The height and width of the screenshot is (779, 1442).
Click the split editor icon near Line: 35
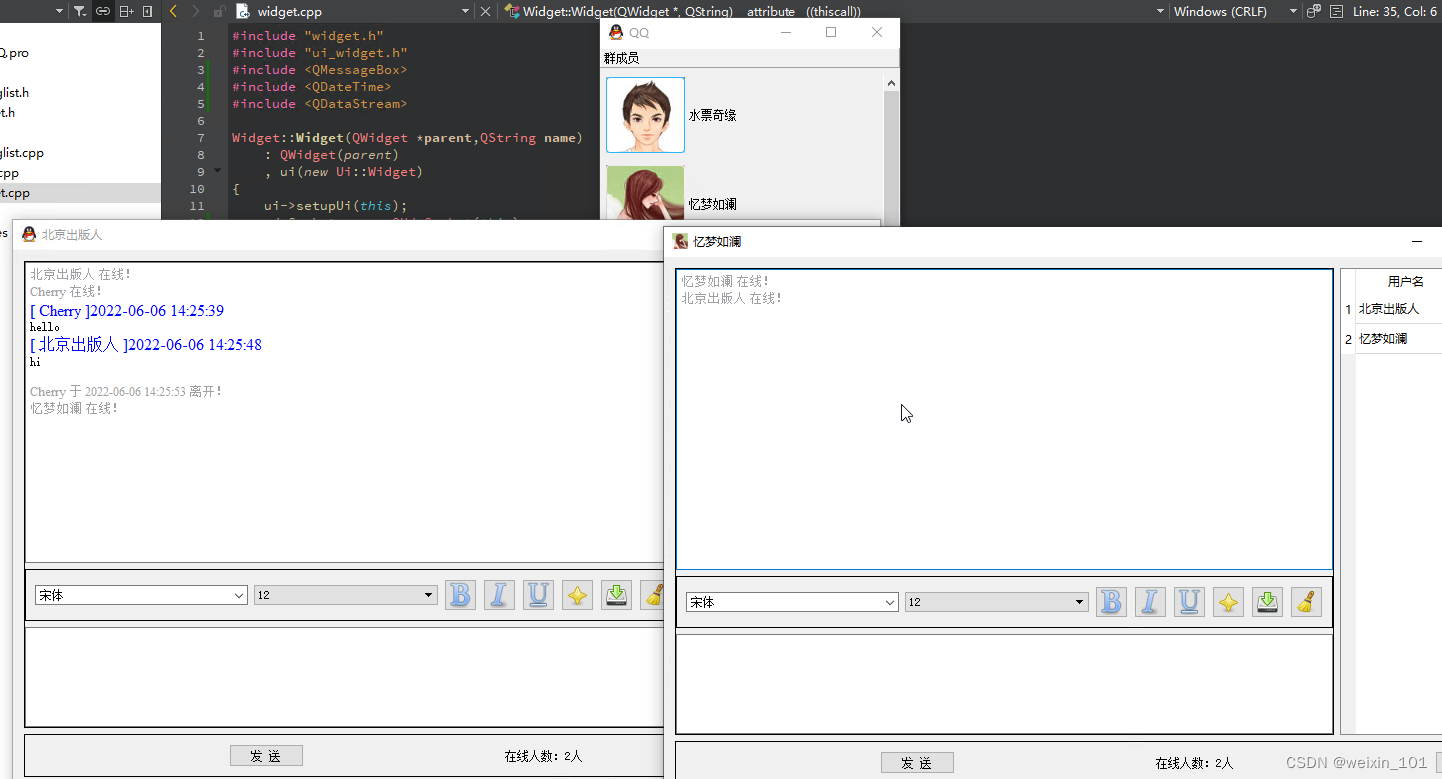(1336, 11)
